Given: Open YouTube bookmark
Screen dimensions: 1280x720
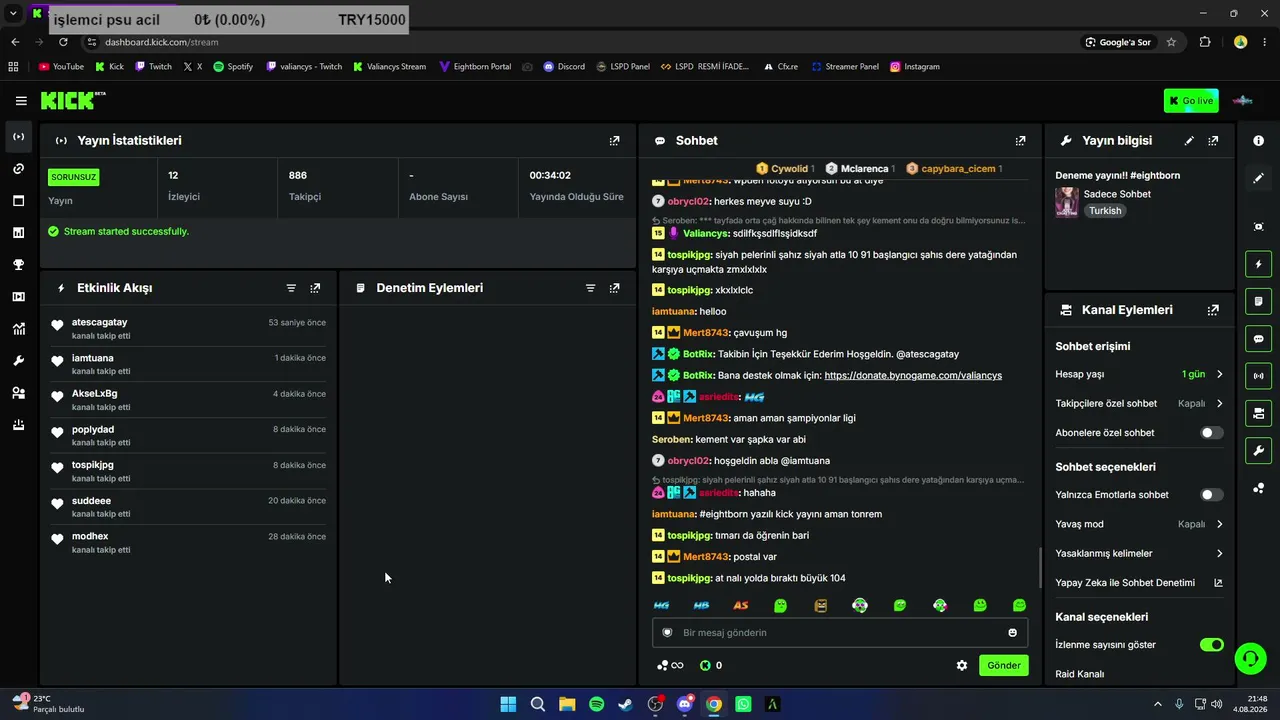Looking at the screenshot, I should click(x=61, y=67).
